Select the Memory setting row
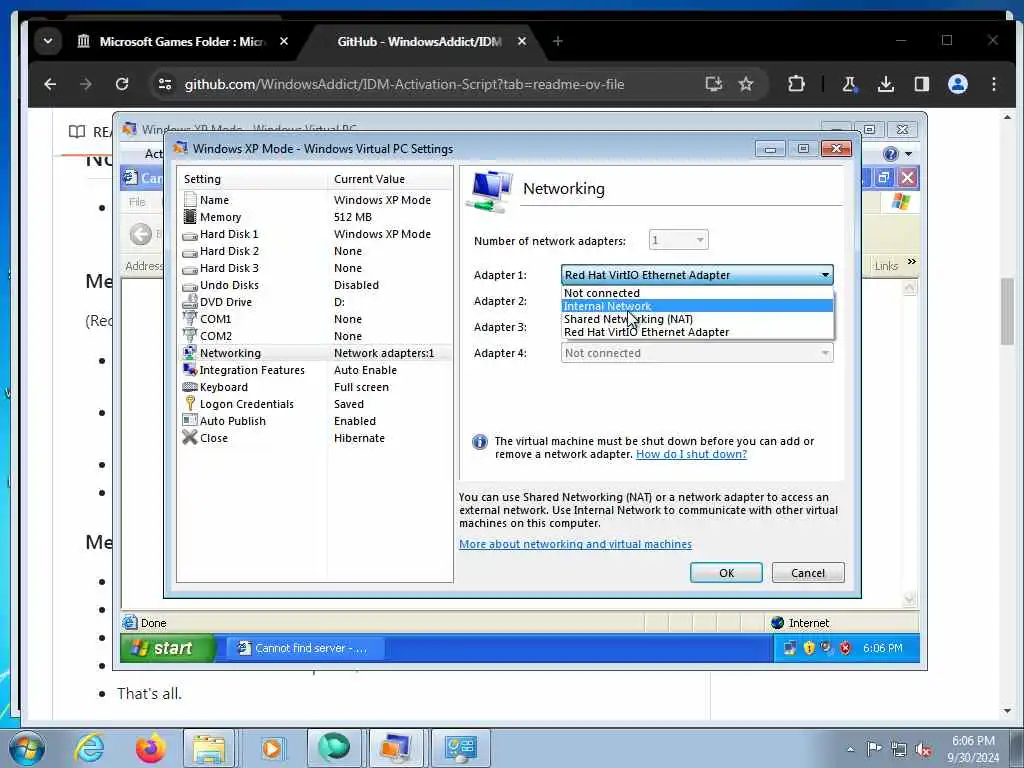Viewport: 1024px width, 768px height. 315,217
